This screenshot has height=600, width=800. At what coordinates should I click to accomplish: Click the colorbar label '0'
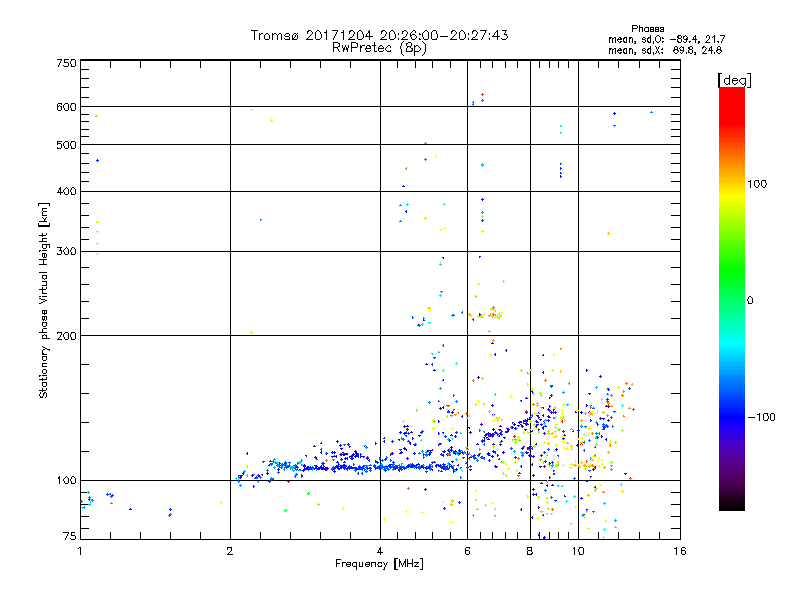point(749,300)
